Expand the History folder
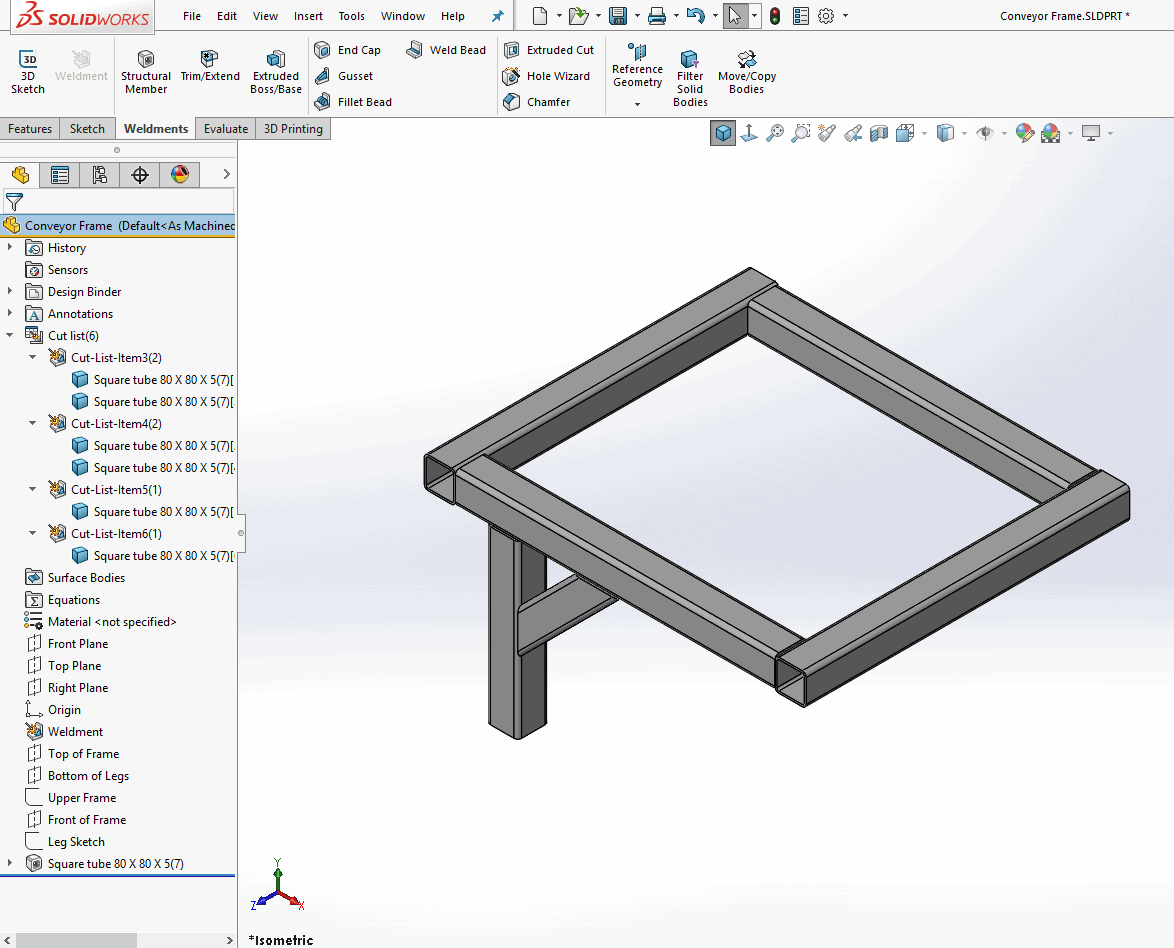This screenshot has height=948, width=1174. pos(10,247)
